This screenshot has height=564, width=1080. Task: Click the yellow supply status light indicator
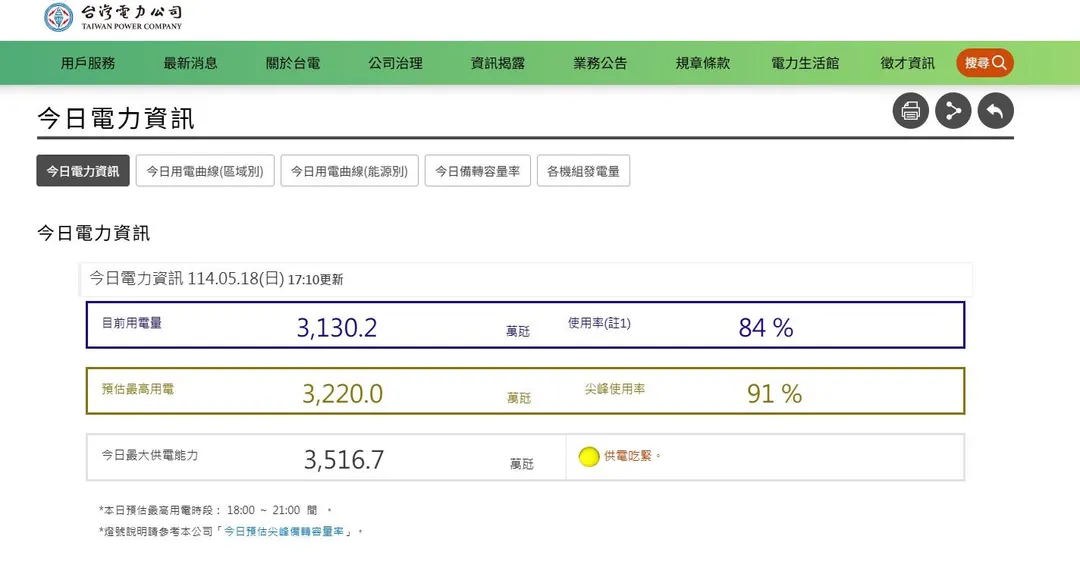point(589,457)
